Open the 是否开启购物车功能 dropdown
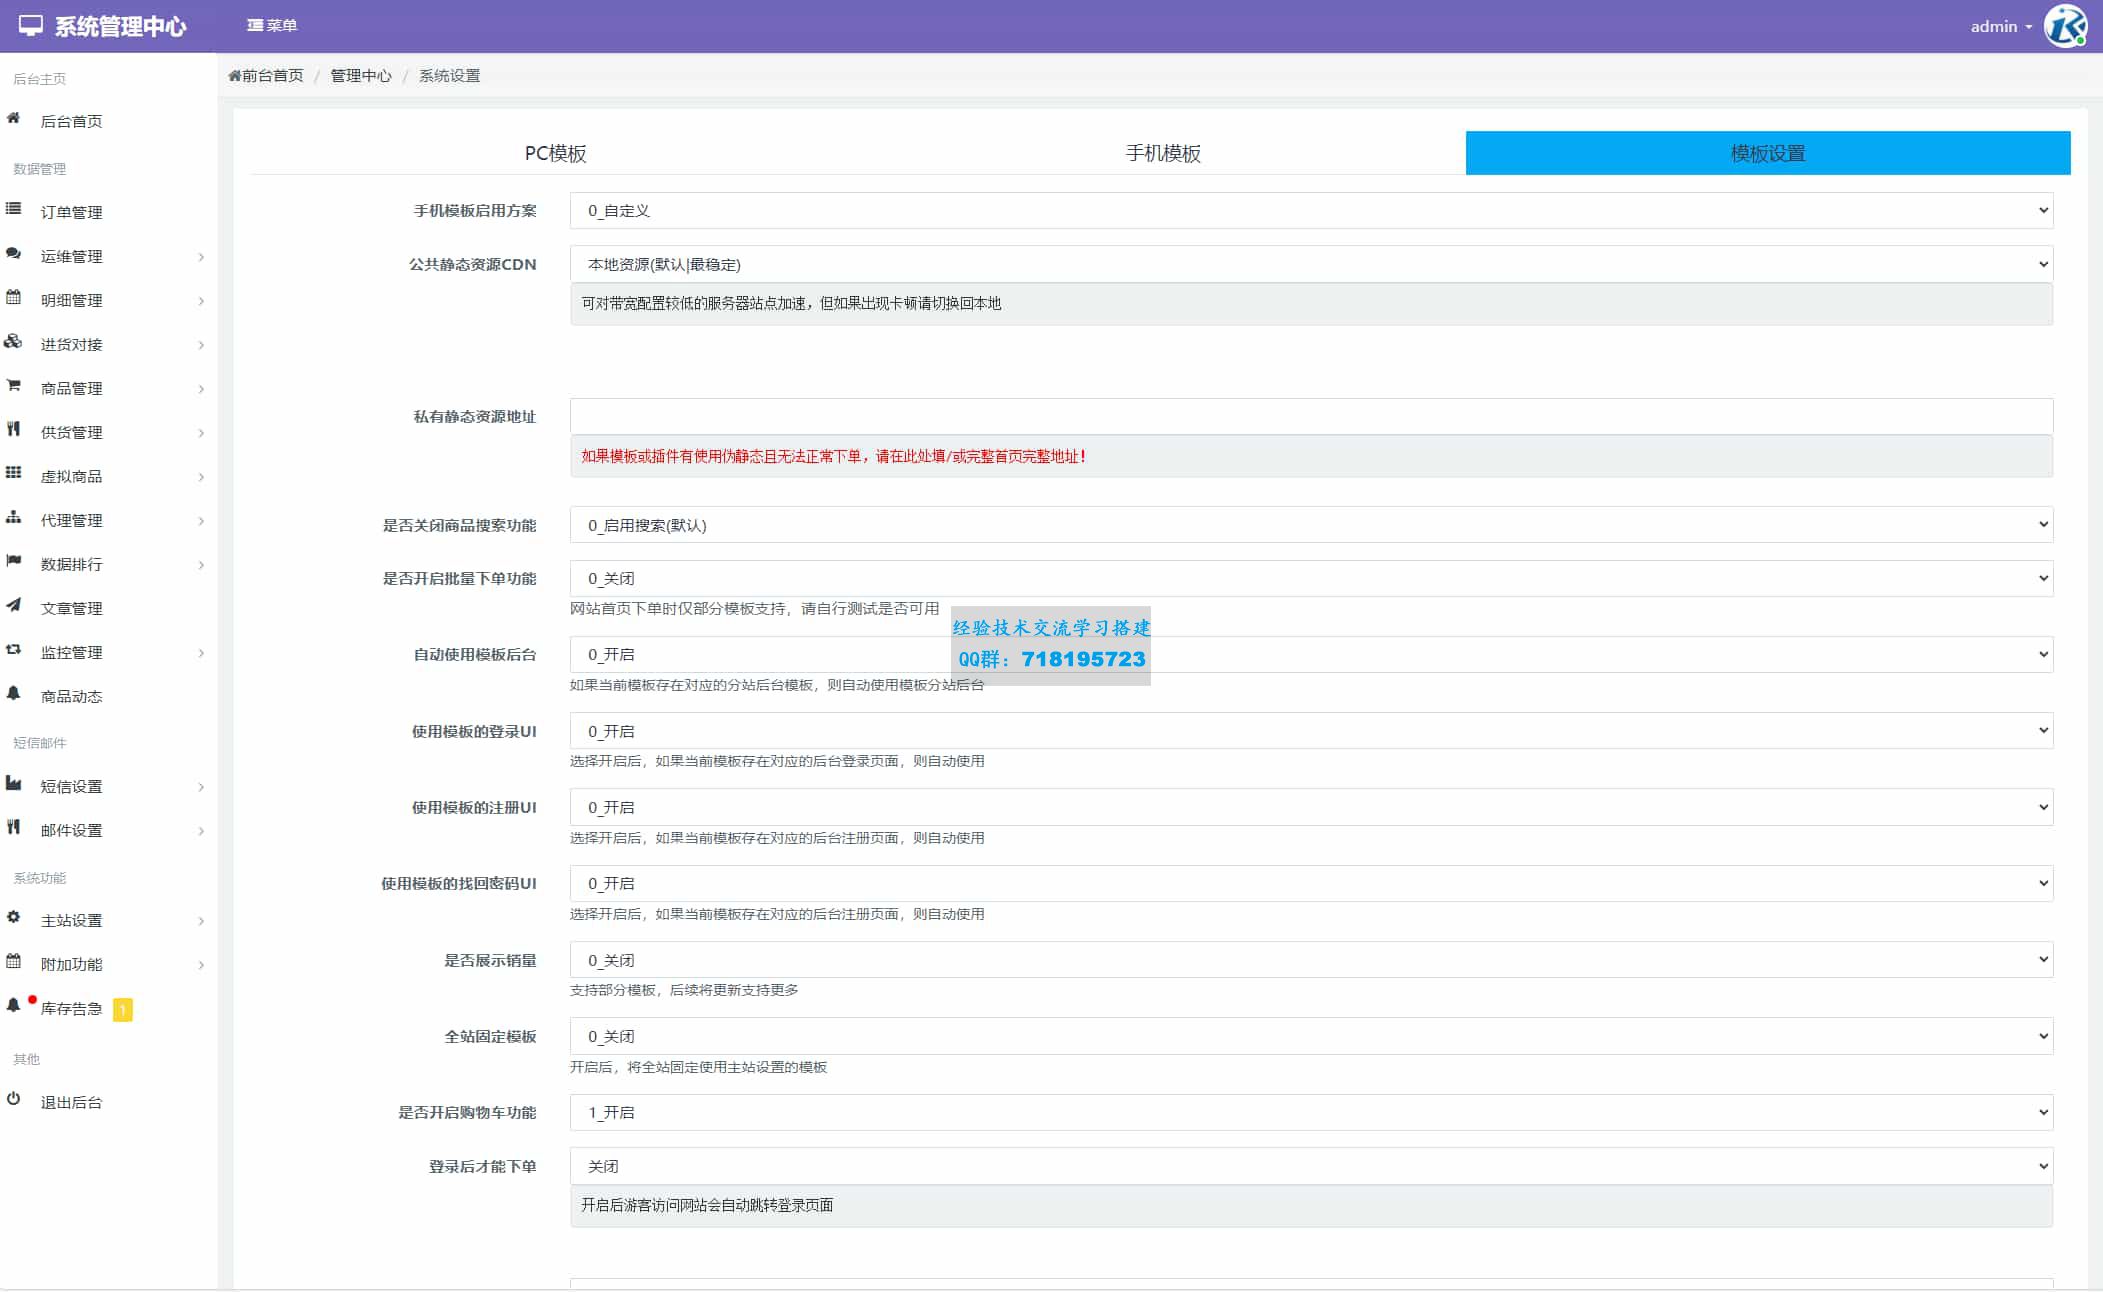This screenshot has width=2103, height=1292. click(1311, 1112)
